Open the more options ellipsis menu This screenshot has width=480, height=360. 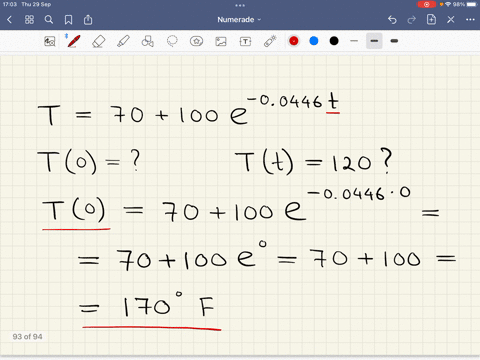pos(470,20)
